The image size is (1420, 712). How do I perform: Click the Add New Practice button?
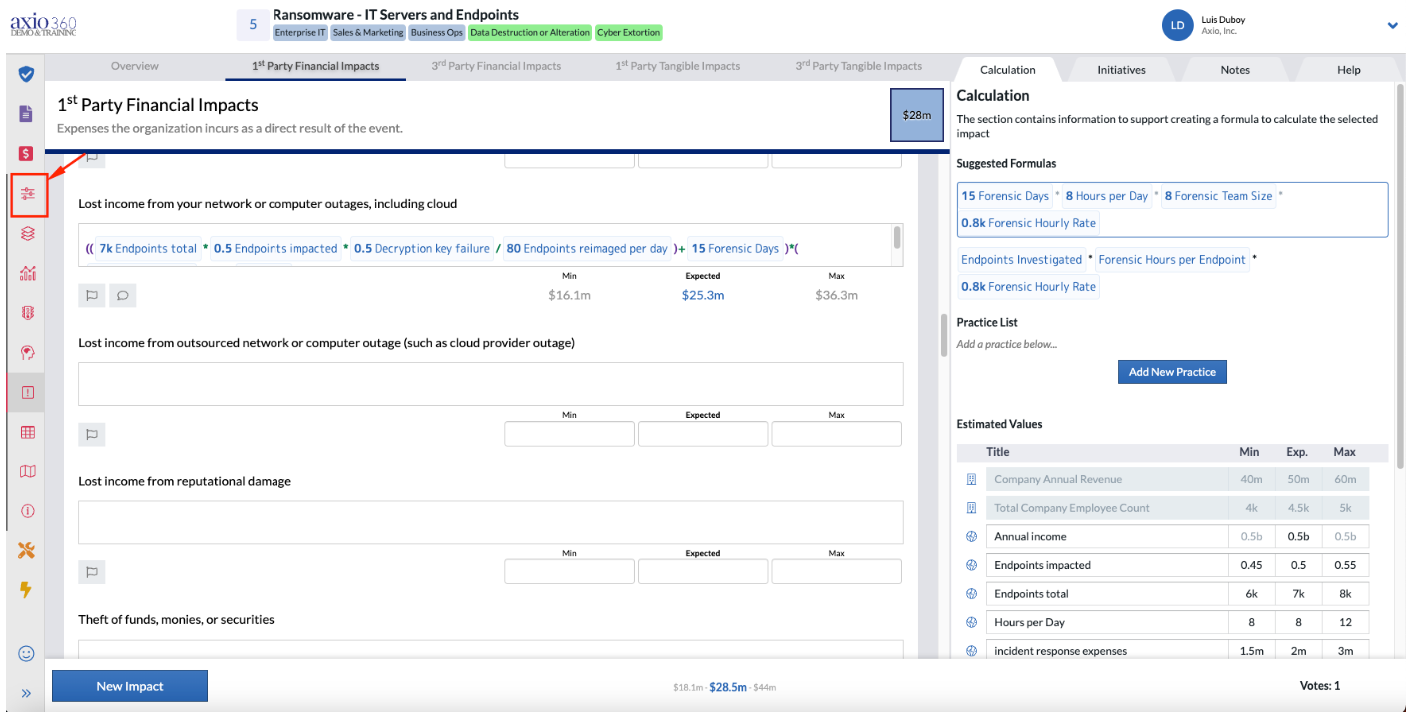[1172, 372]
